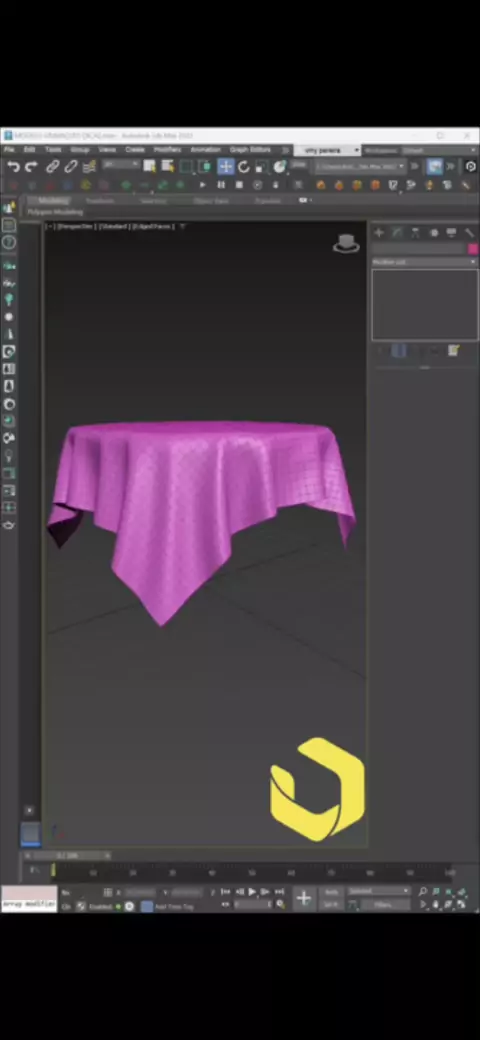
Task: Toggle the Enabled state in status bar
Action: pos(98,906)
